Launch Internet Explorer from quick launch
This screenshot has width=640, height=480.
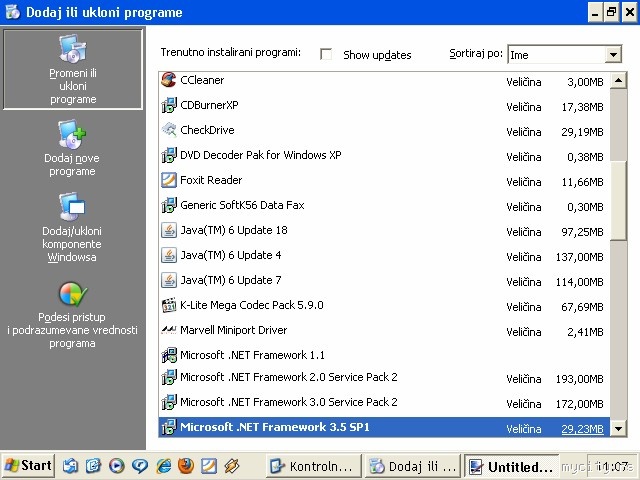(164, 466)
